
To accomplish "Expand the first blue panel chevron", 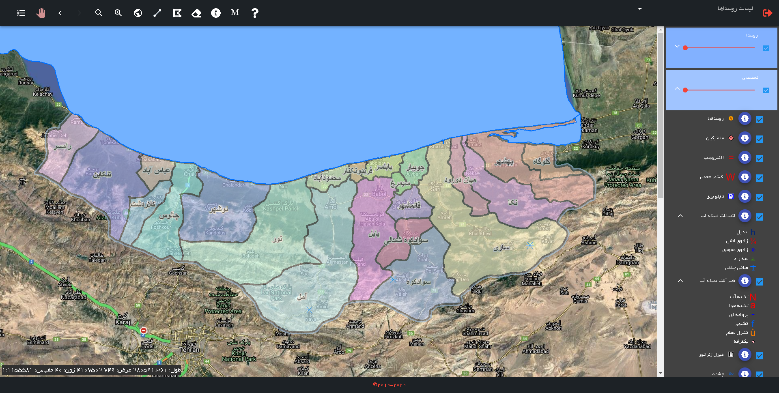I will tap(677, 47).
